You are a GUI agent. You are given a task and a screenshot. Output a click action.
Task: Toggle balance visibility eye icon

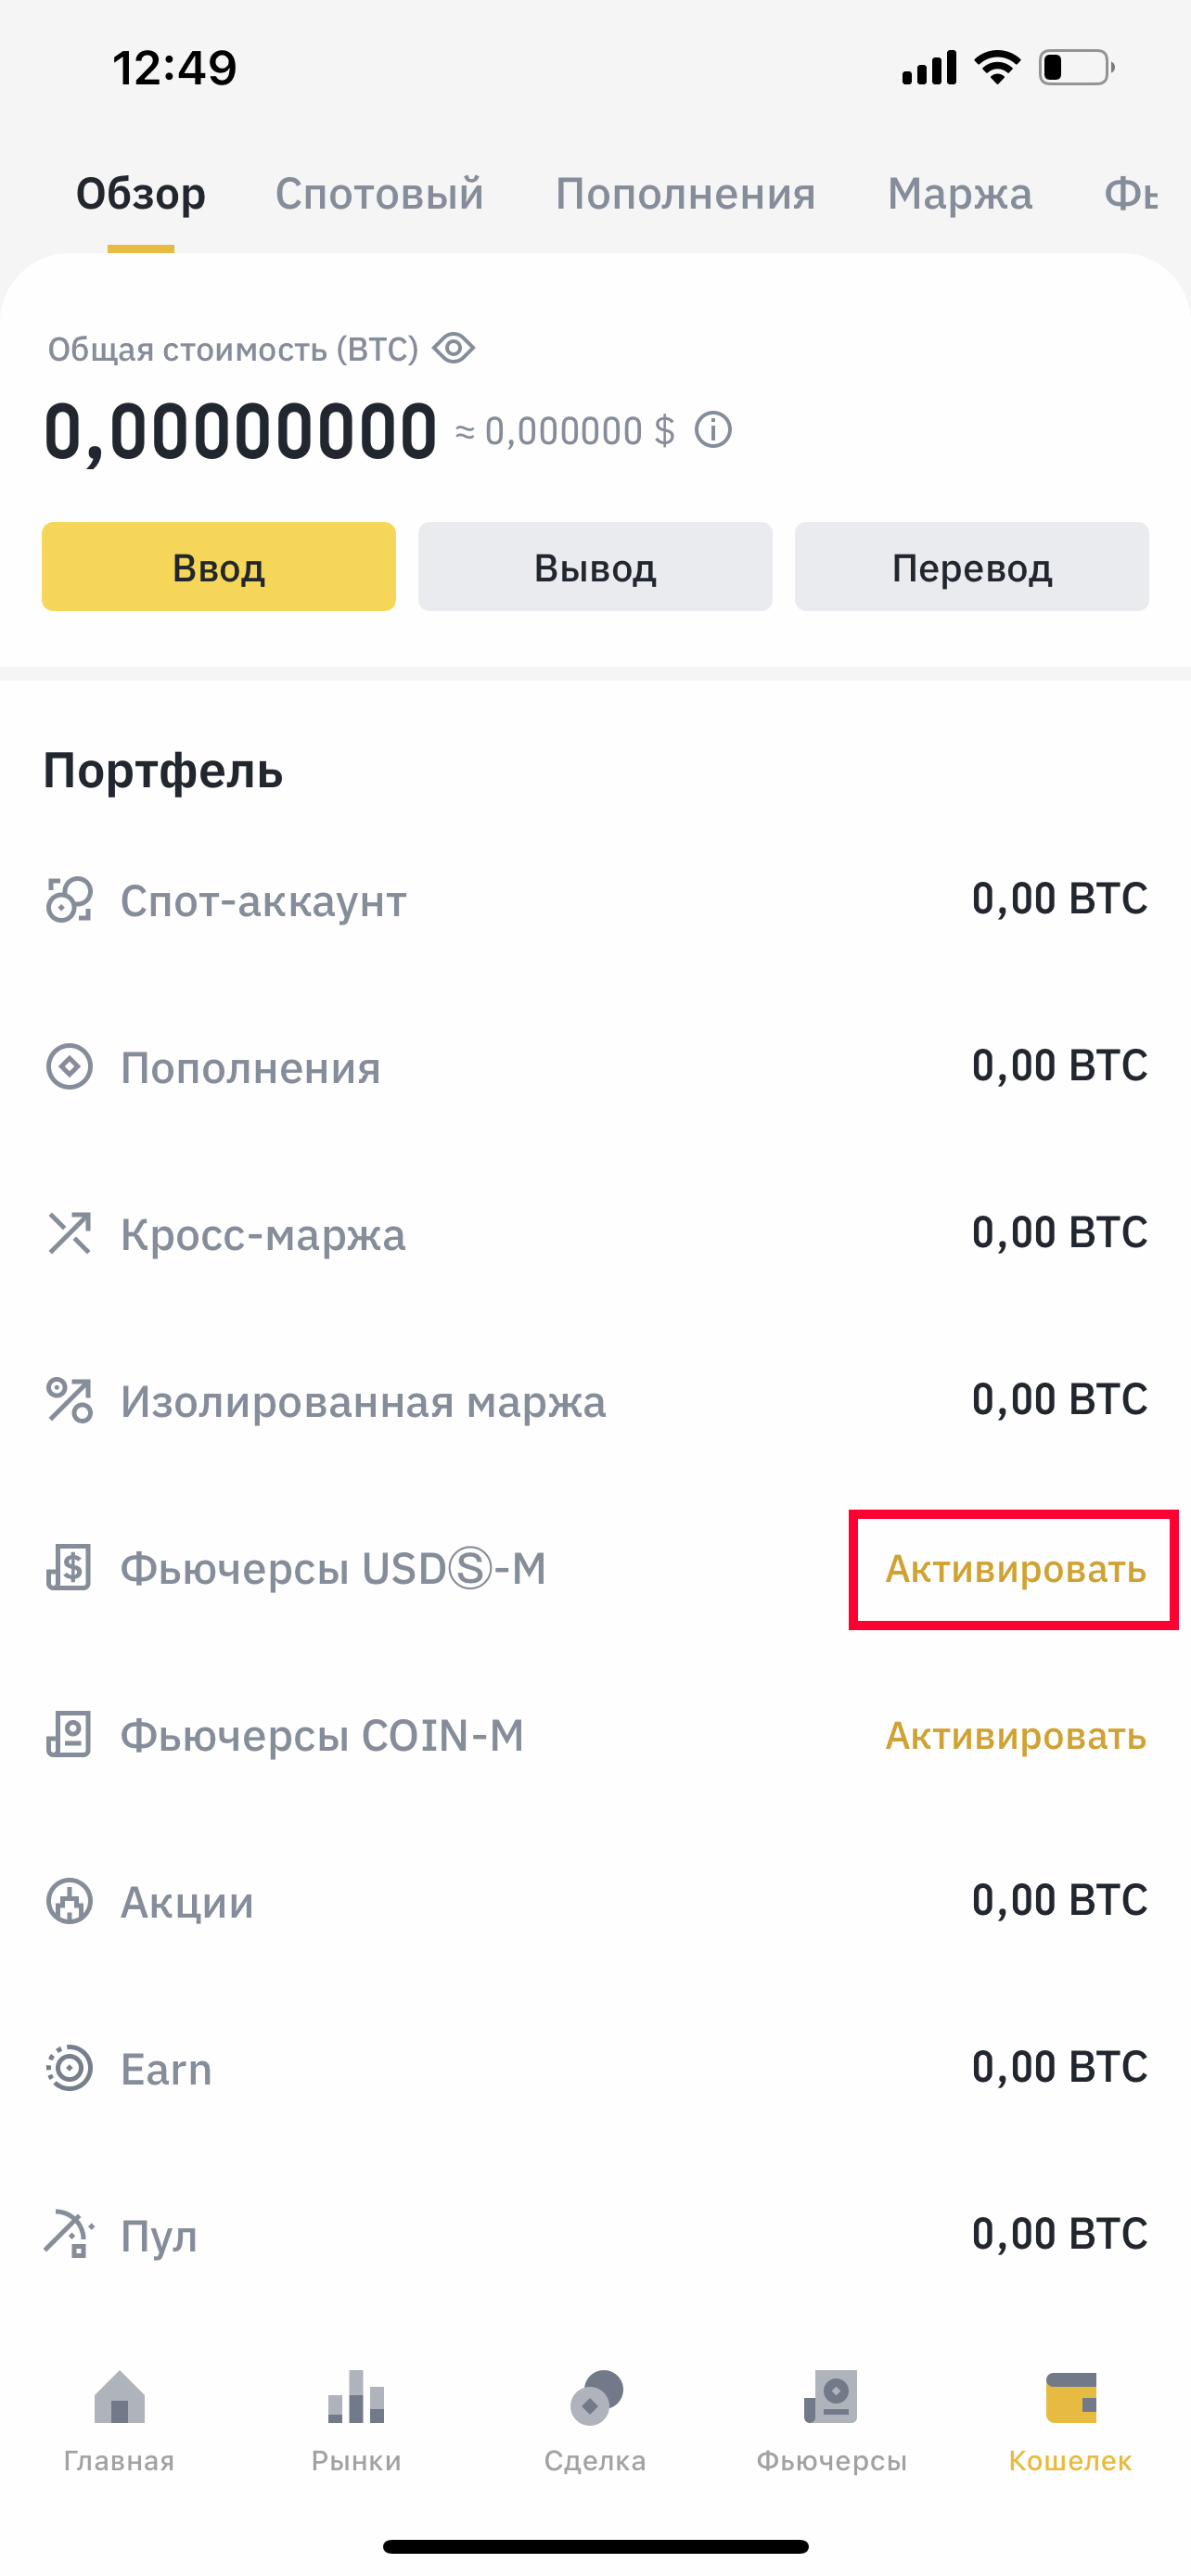point(453,349)
